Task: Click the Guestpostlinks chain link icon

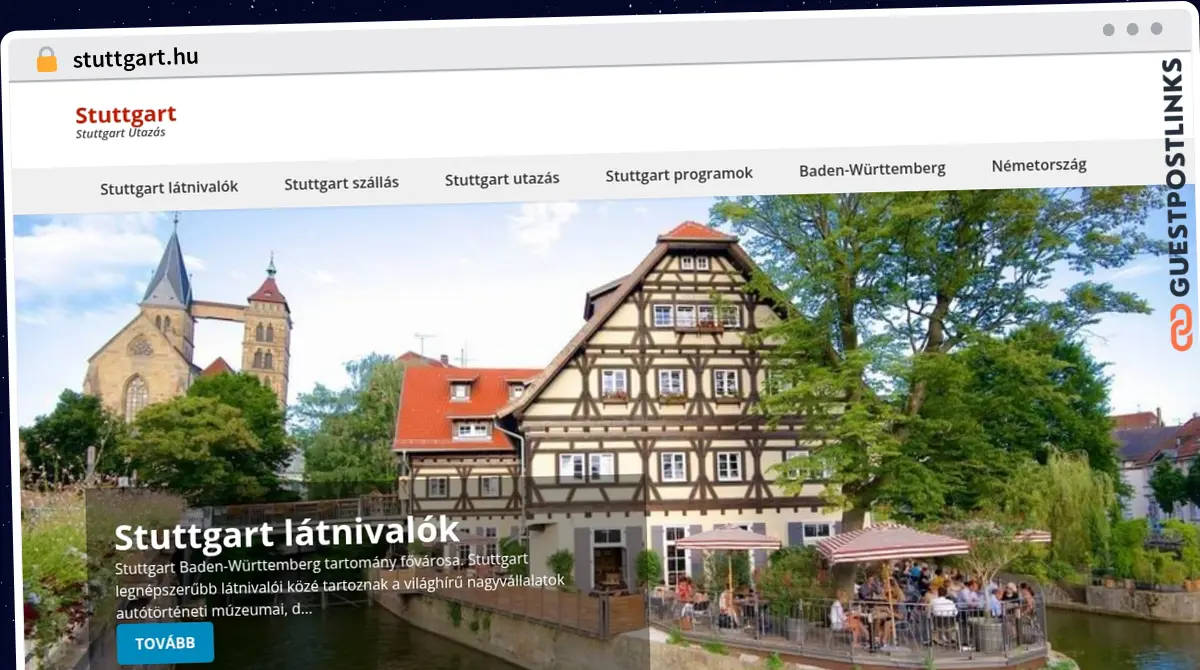Action: point(1182,327)
